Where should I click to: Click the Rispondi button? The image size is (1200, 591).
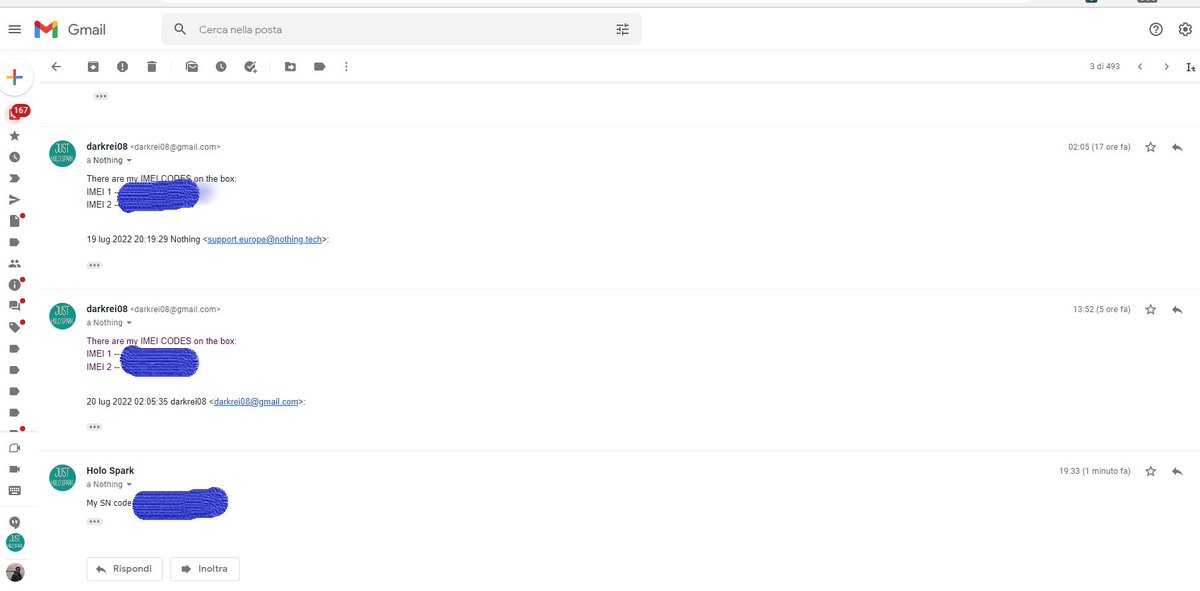[x=125, y=569]
